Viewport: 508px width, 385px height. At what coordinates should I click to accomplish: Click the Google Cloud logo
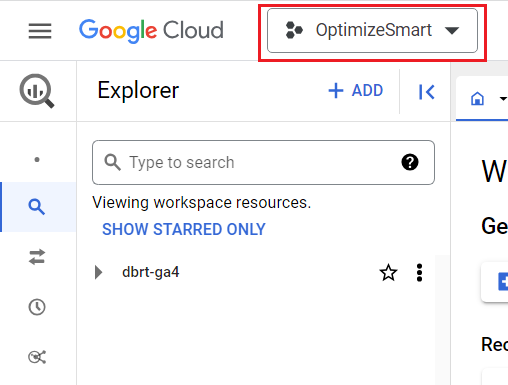click(151, 31)
